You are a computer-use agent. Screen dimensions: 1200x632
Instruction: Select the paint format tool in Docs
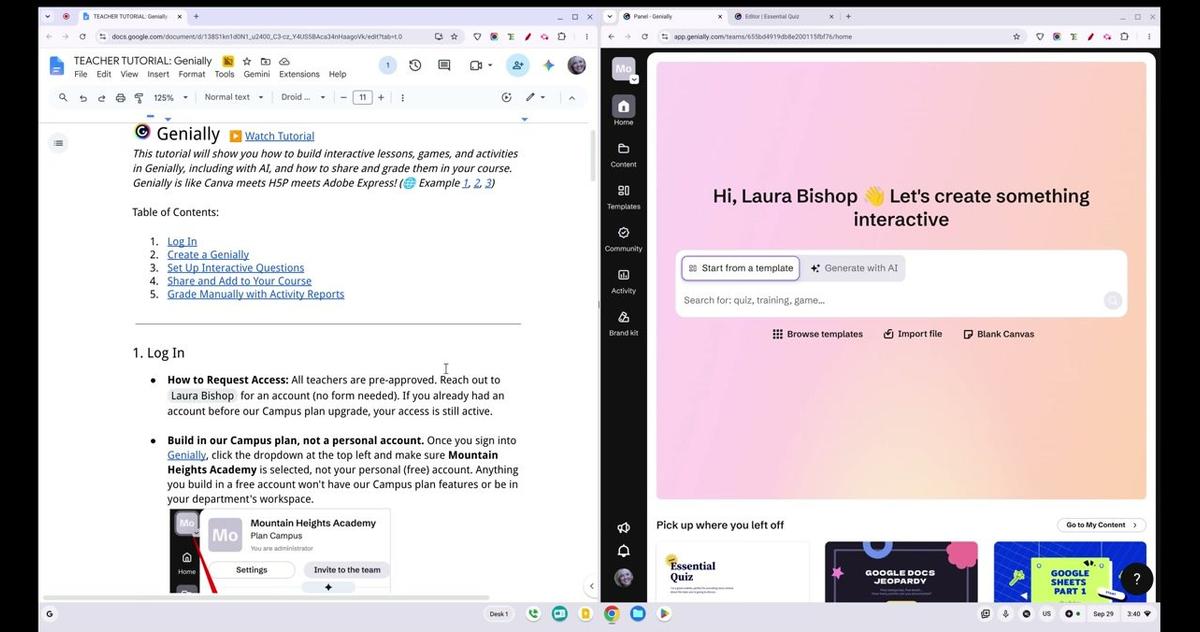[x=138, y=97]
